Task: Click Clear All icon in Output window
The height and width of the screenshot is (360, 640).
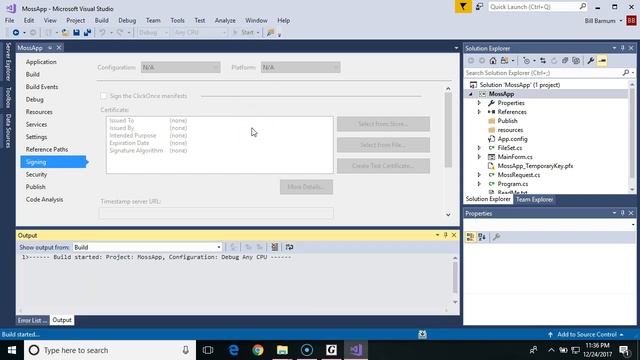Action: tap(275, 247)
